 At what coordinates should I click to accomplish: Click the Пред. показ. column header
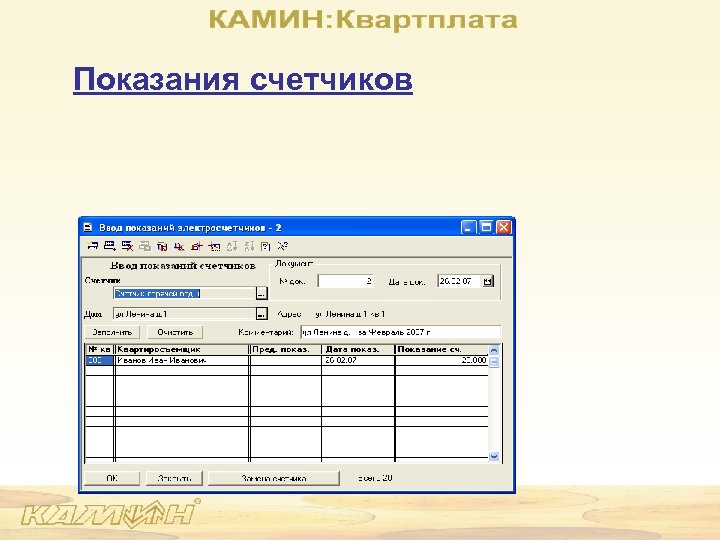(x=286, y=349)
